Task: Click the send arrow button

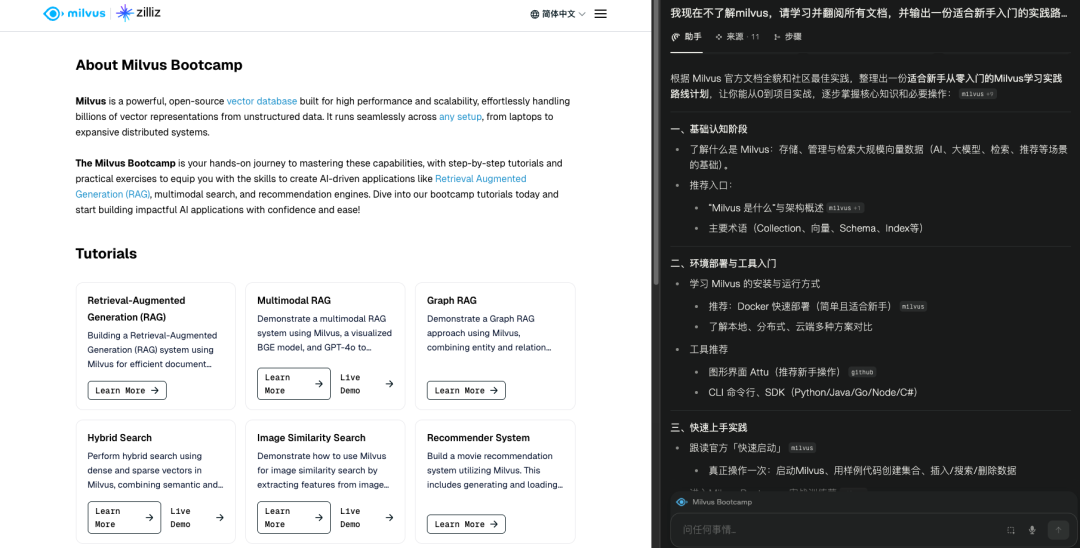Action: [1058, 529]
